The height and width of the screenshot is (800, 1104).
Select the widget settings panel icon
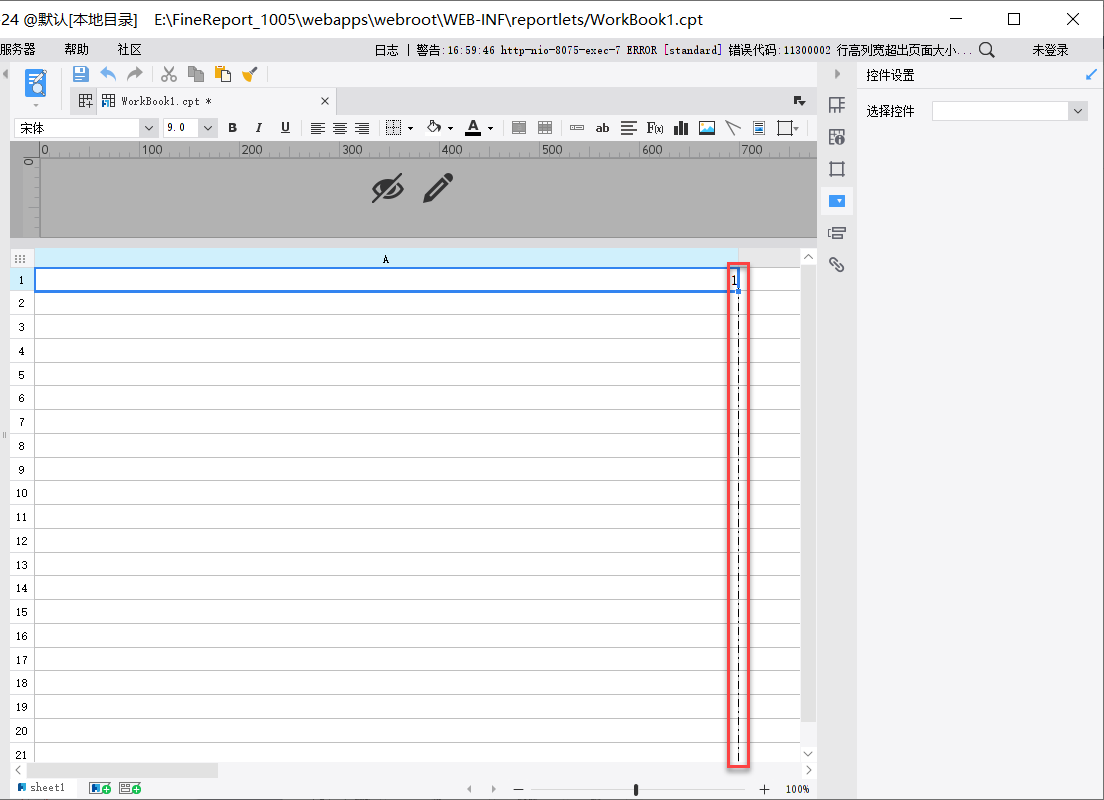click(x=836, y=201)
